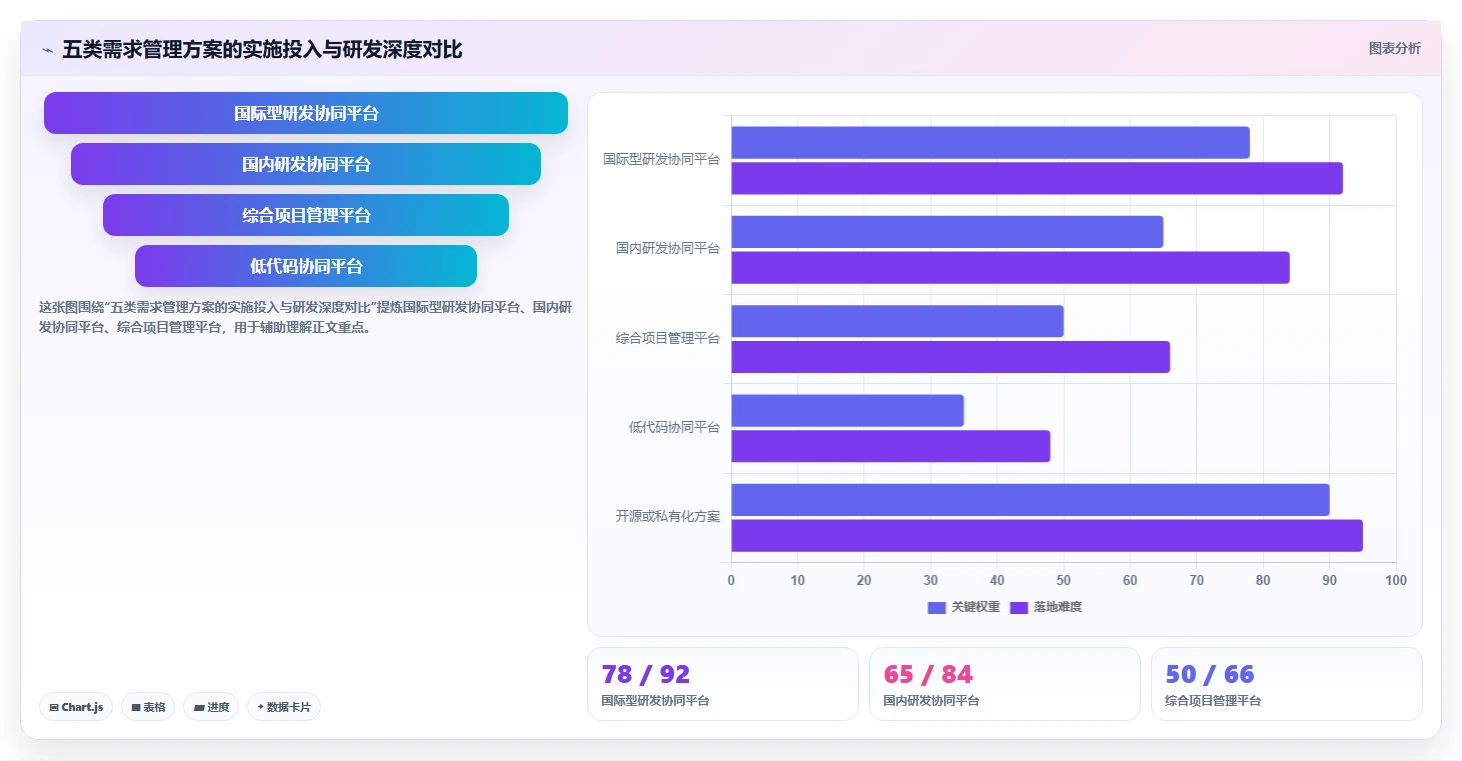Toggle the 关键权重 legend swatch
Screen dimensions: 1462x761
click(x=937, y=607)
